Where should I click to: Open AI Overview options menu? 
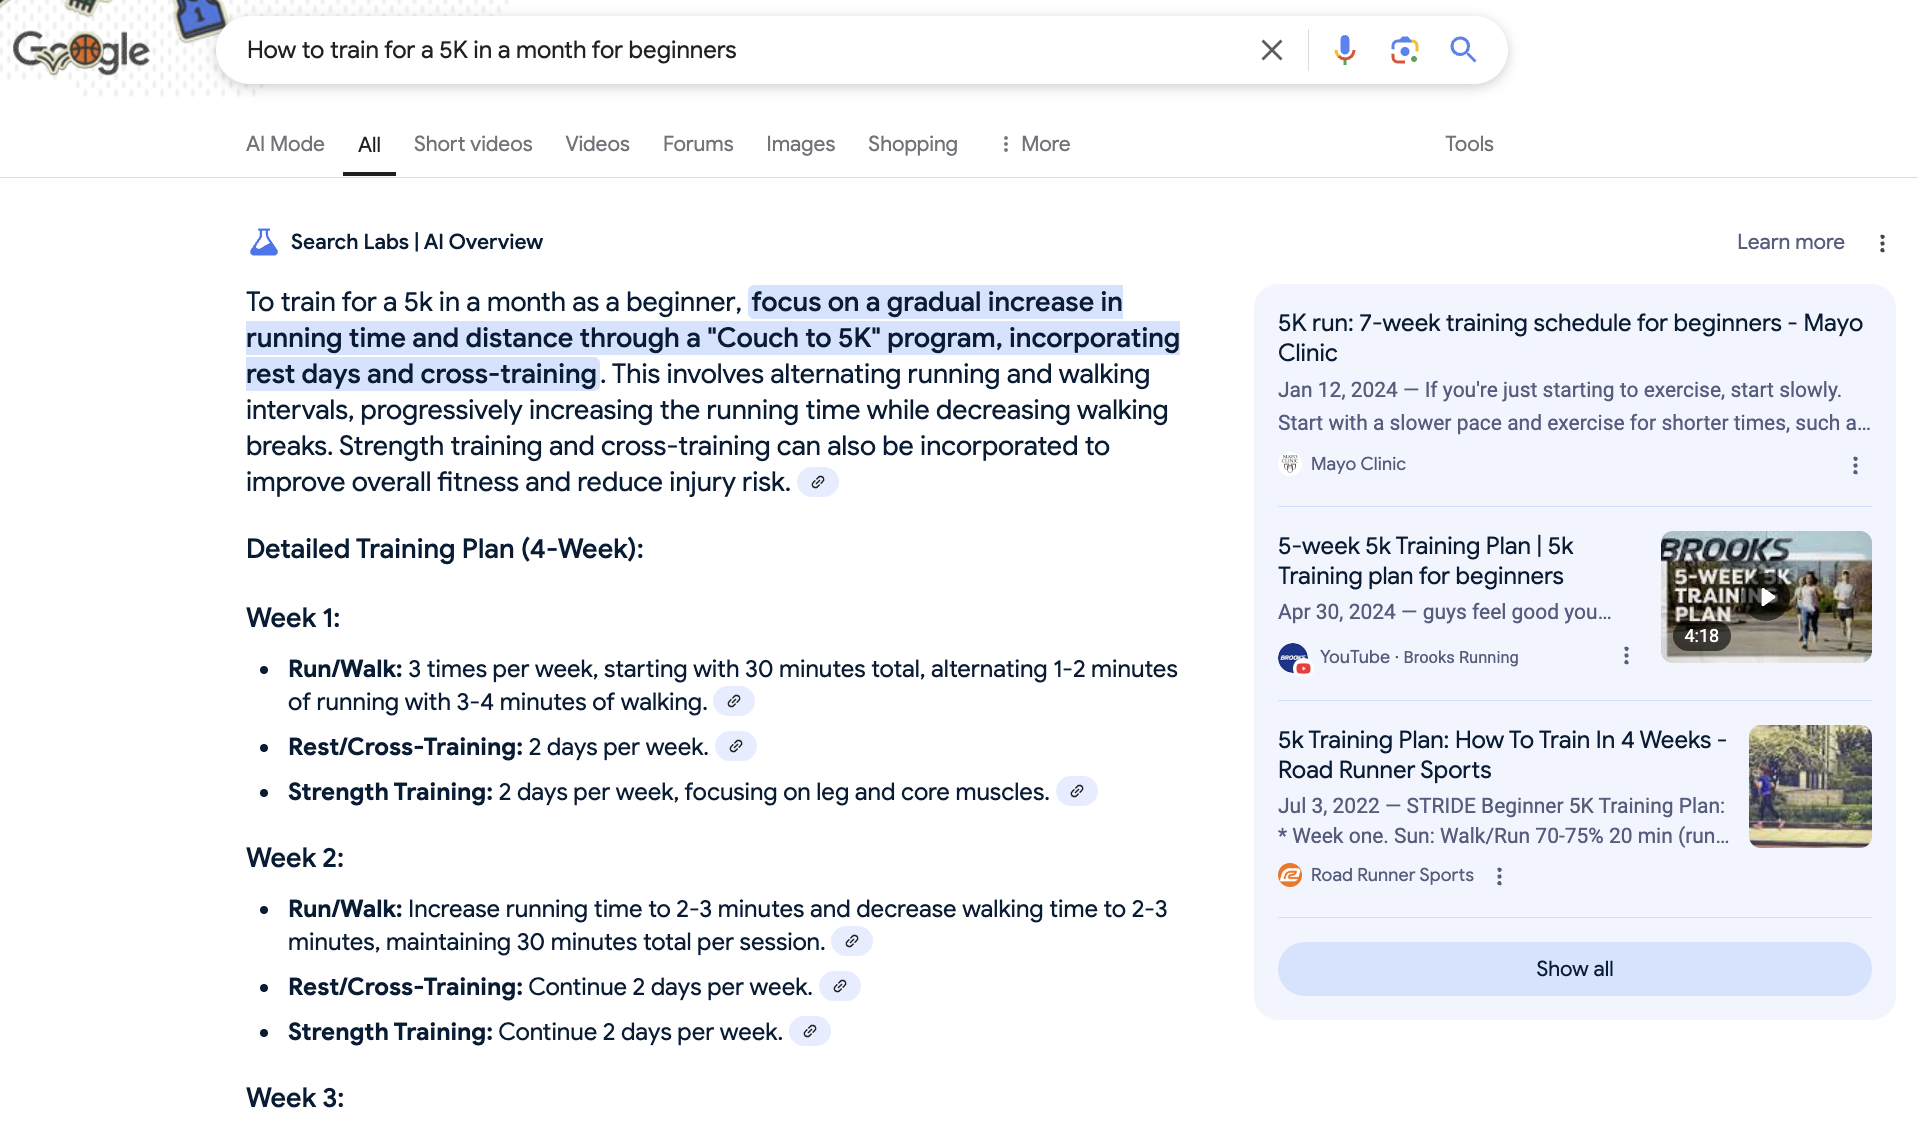(1882, 243)
